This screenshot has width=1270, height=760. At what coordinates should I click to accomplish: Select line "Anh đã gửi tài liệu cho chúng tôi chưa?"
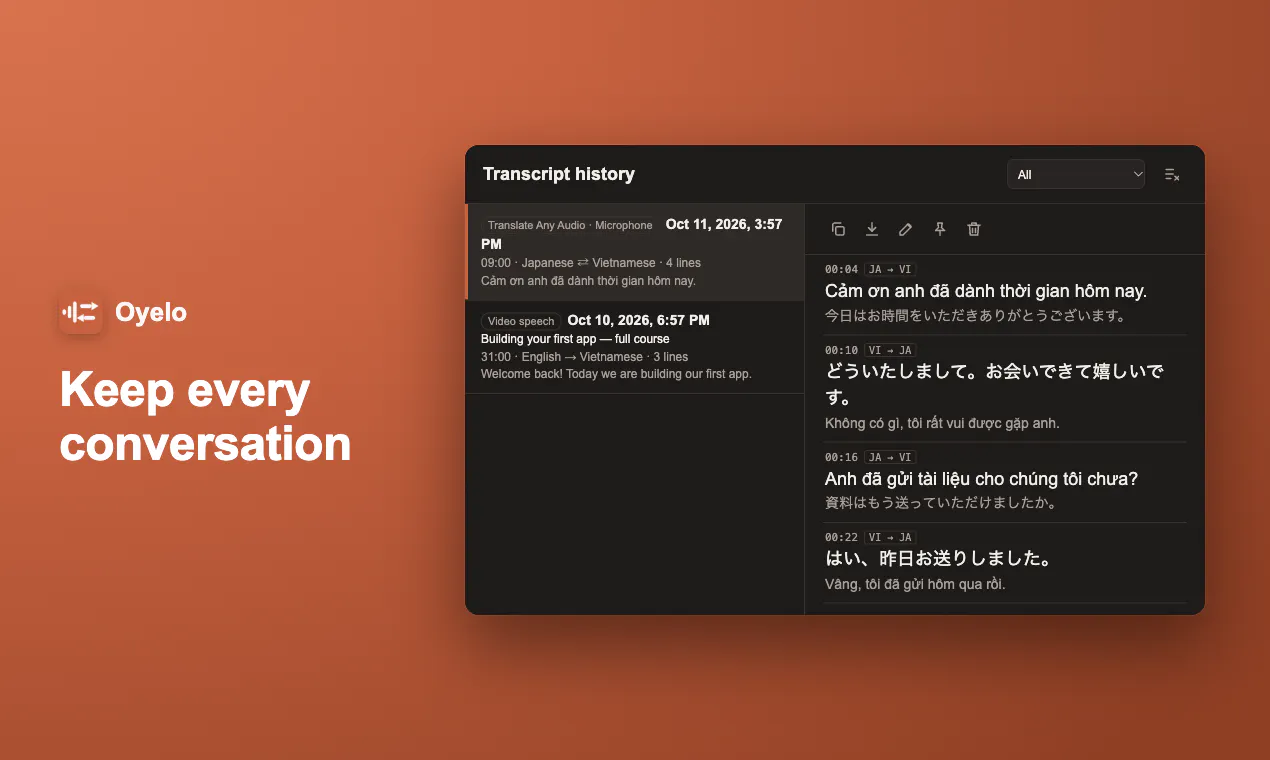982,479
